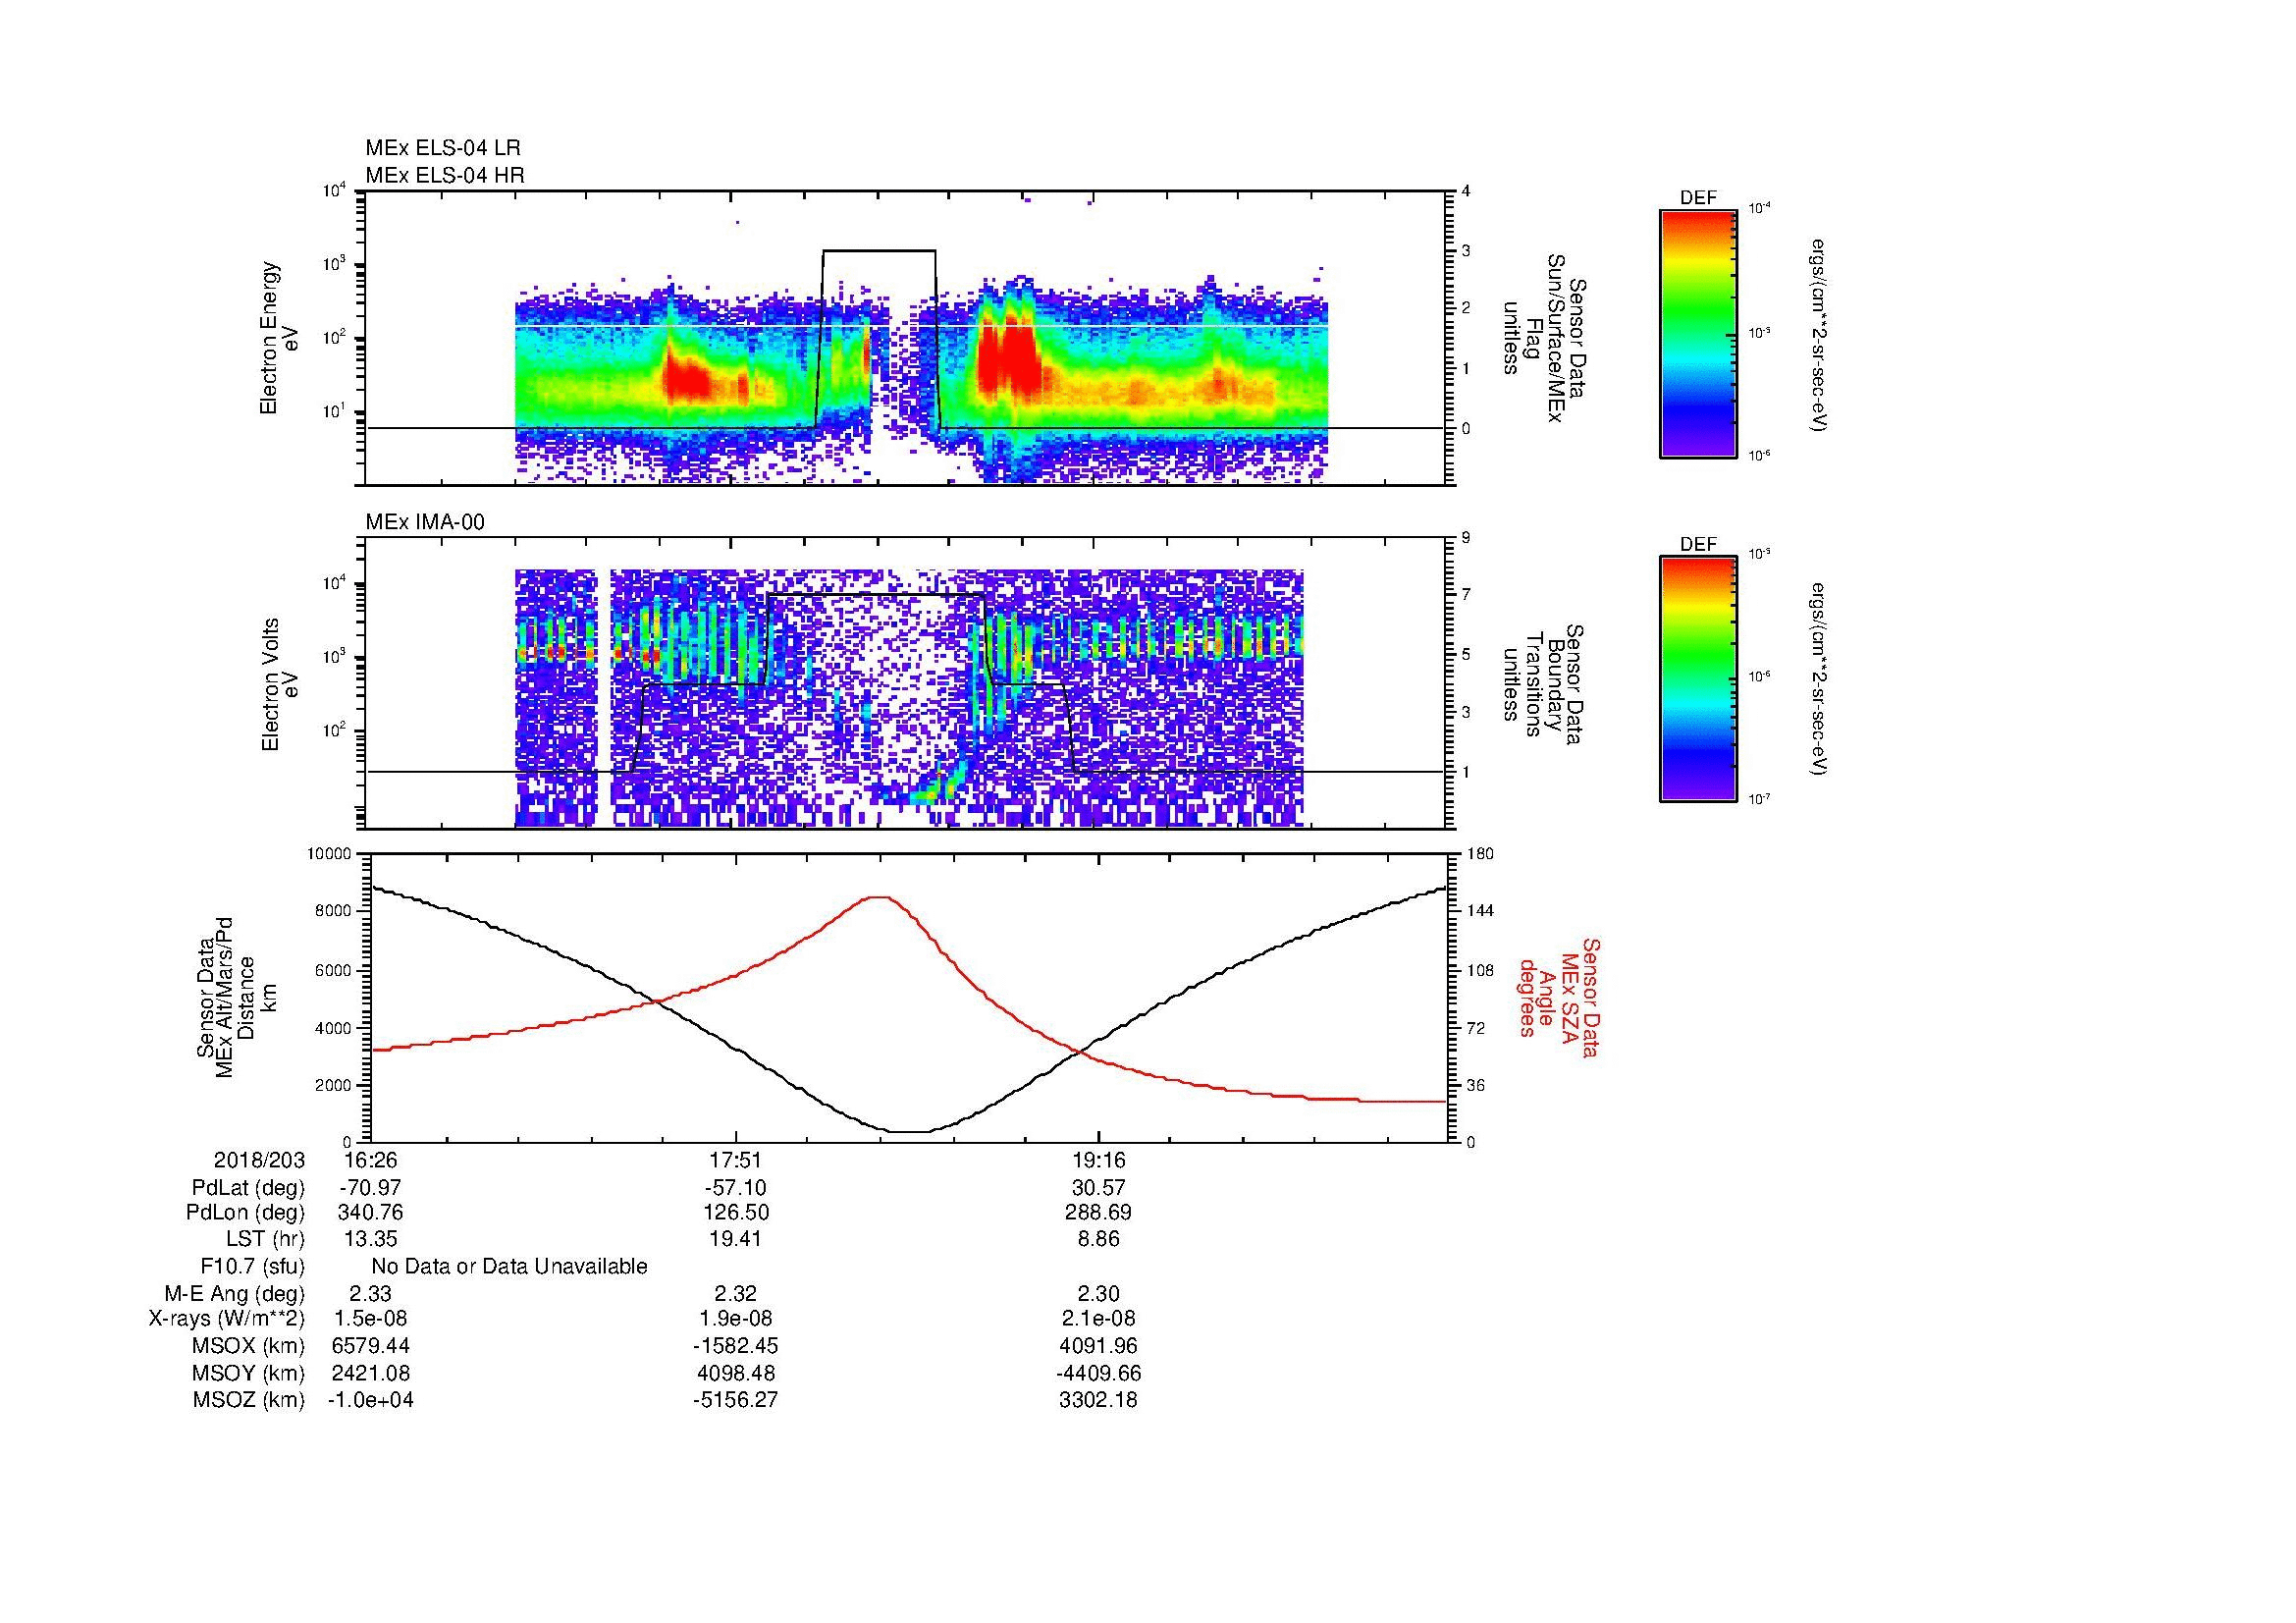Image resolution: width=2296 pixels, height=1623 pixels.
Task: Click the MSOY value 4098.48
Action: (x=735, y=1373)
